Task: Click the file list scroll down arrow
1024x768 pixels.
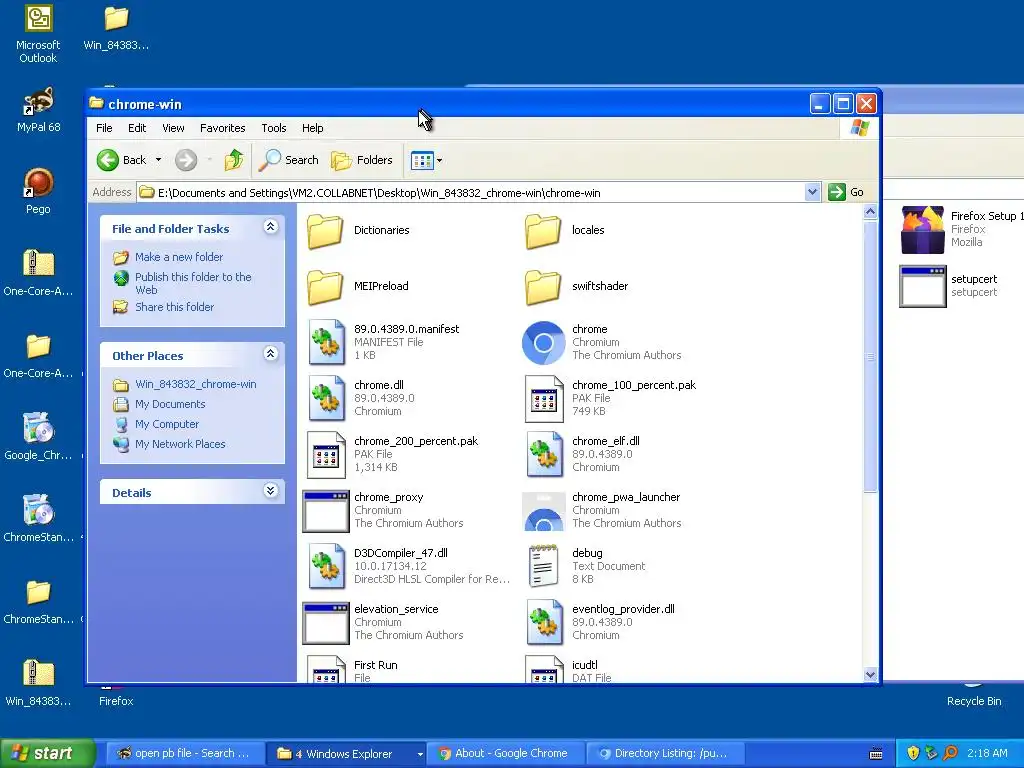Action: click(x=870, y=675)
